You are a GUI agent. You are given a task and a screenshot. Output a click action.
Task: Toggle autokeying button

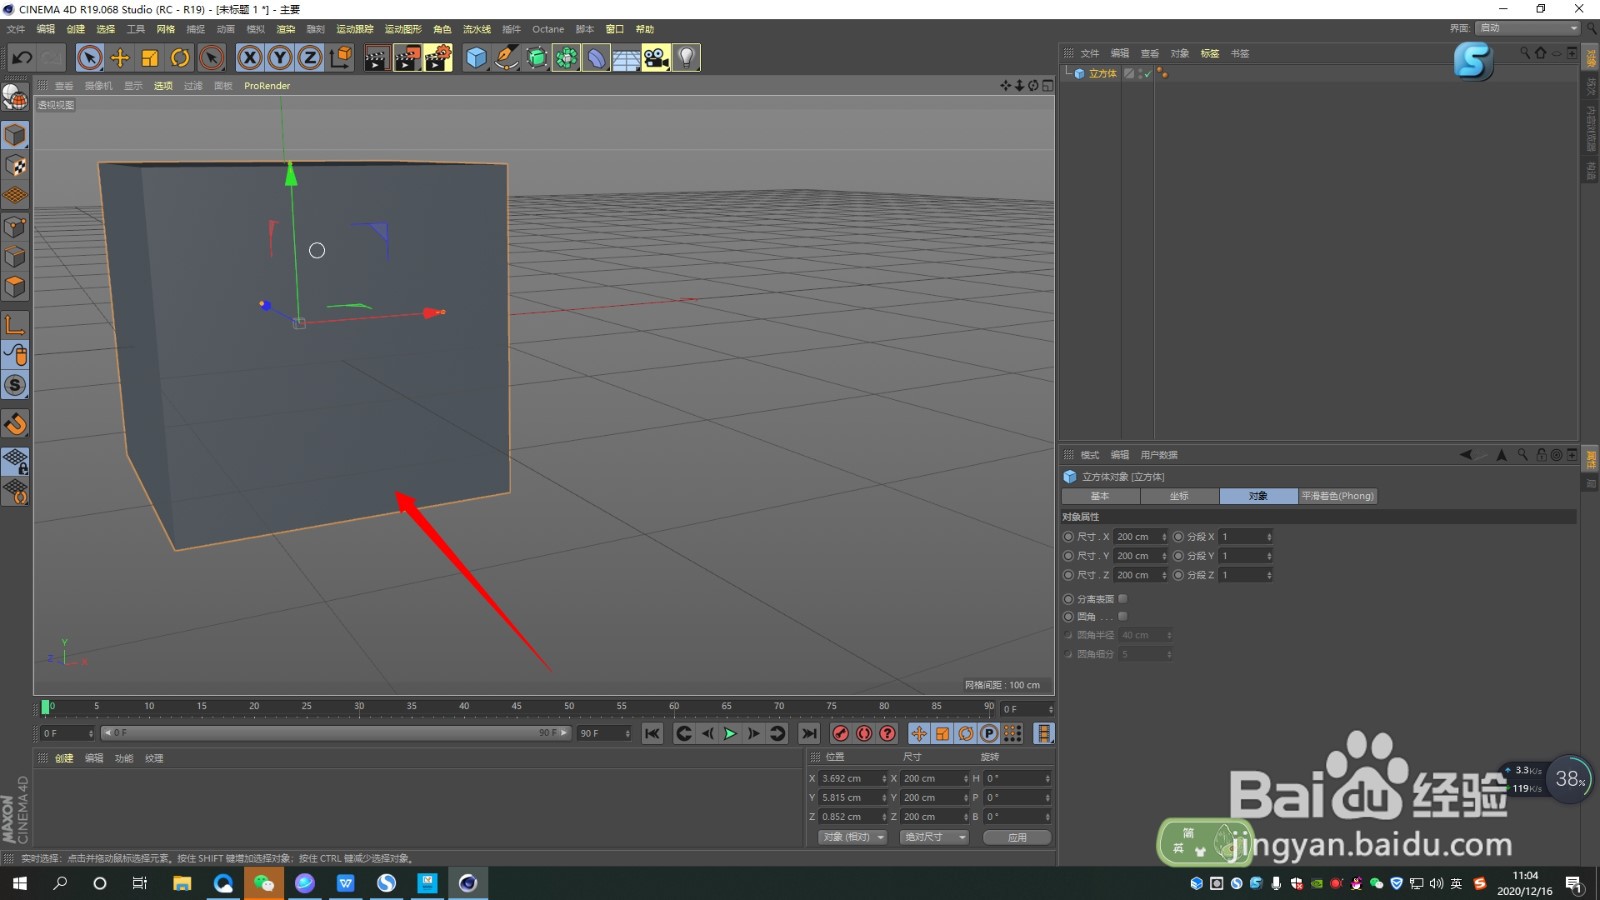point(864,734)
